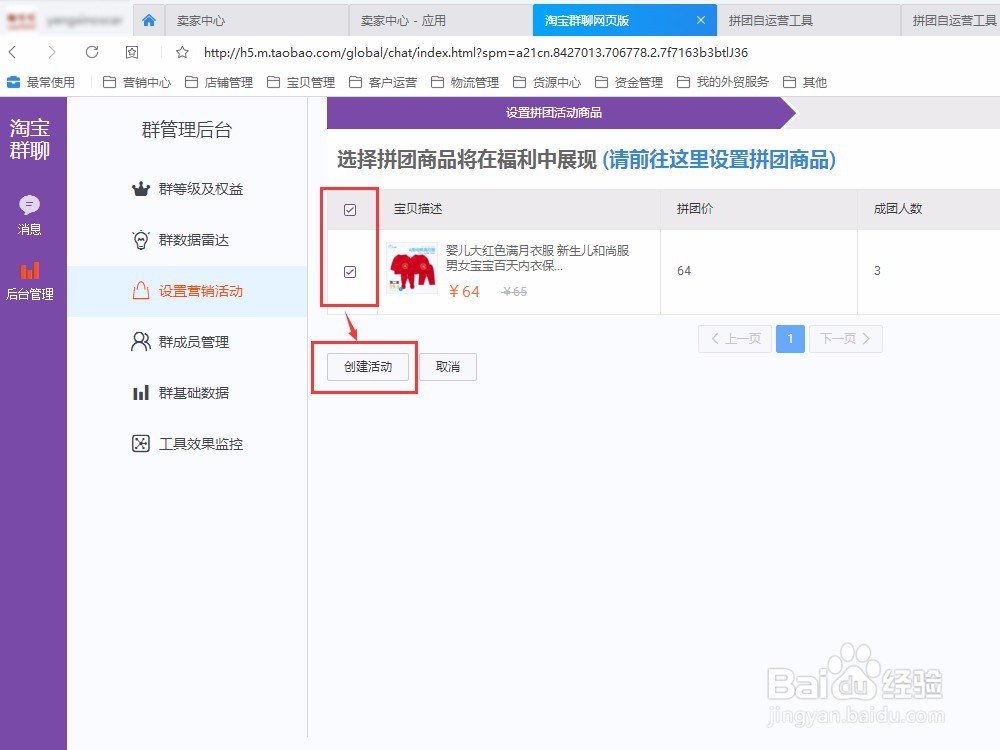Click the 后台管理 chart icon in purple sidebar
Screen dimensions: 1000x750
(x=30, y=271)
